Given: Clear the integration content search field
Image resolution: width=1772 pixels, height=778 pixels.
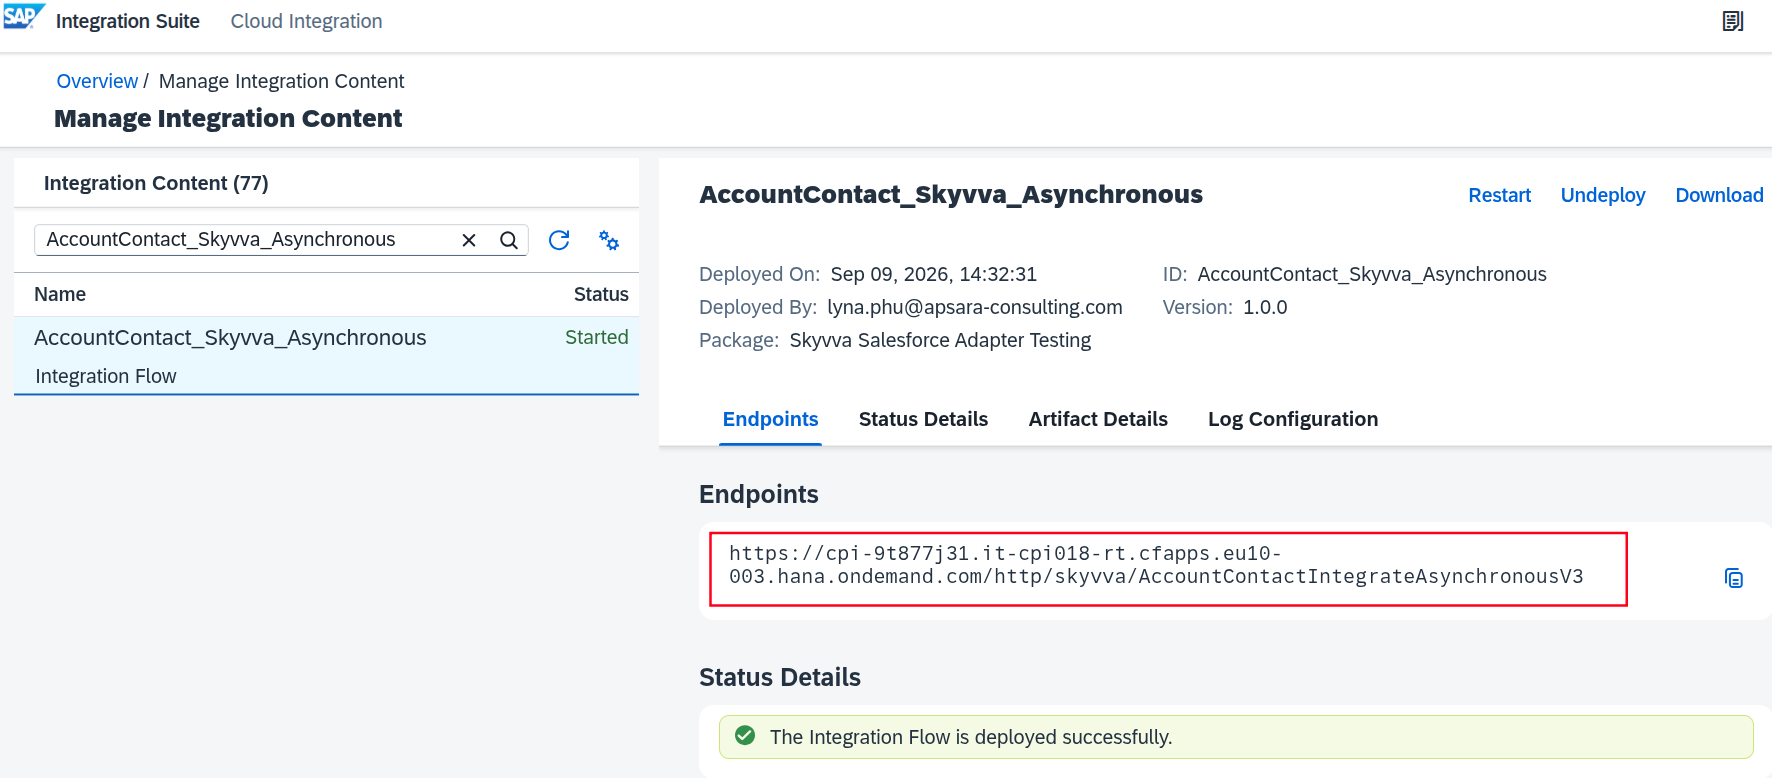Looking at the screenshot, I should [x=469, y=240].
